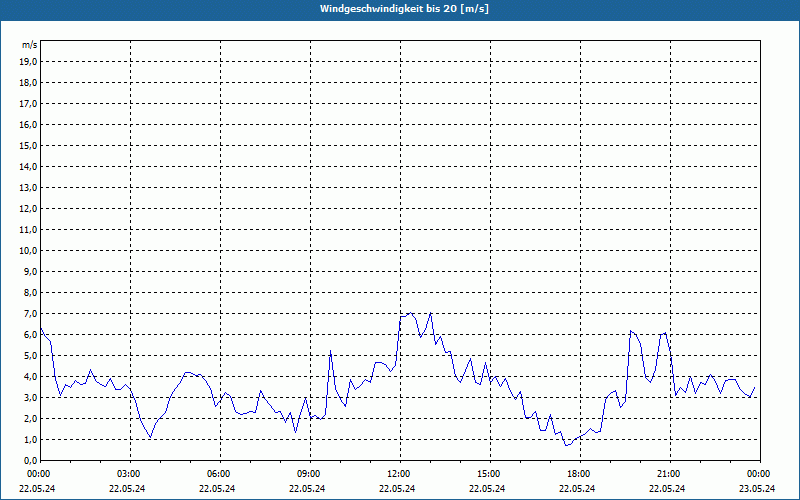Click the '23.05.24' date label

coord(757,488)
